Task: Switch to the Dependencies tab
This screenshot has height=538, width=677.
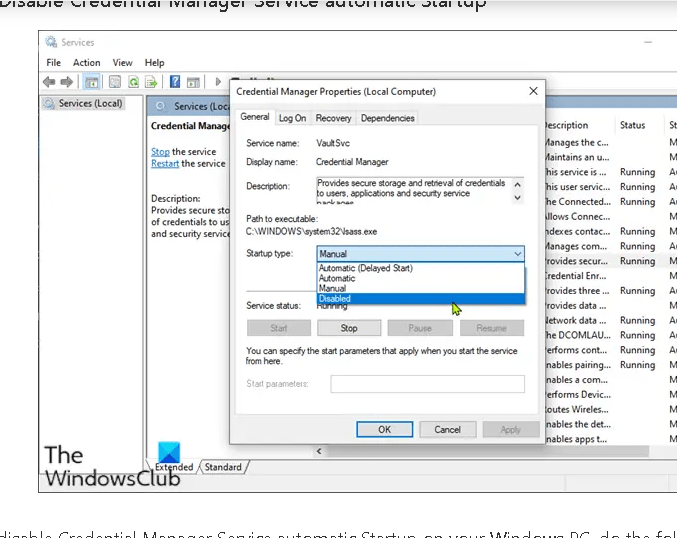Action: [387, 118]
